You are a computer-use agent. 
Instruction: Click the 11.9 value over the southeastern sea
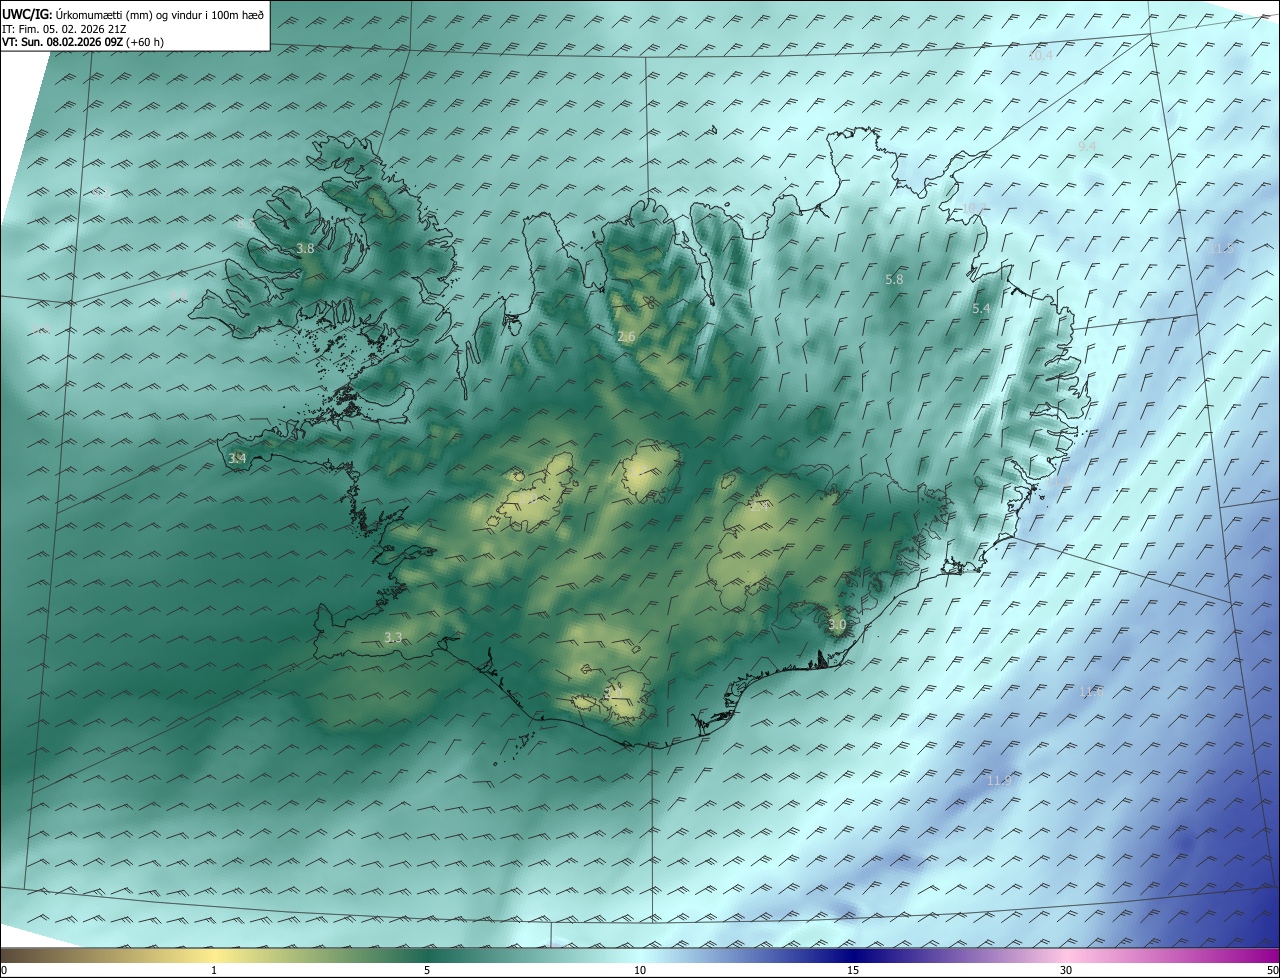pyautogui.click(x=999, y=780)
